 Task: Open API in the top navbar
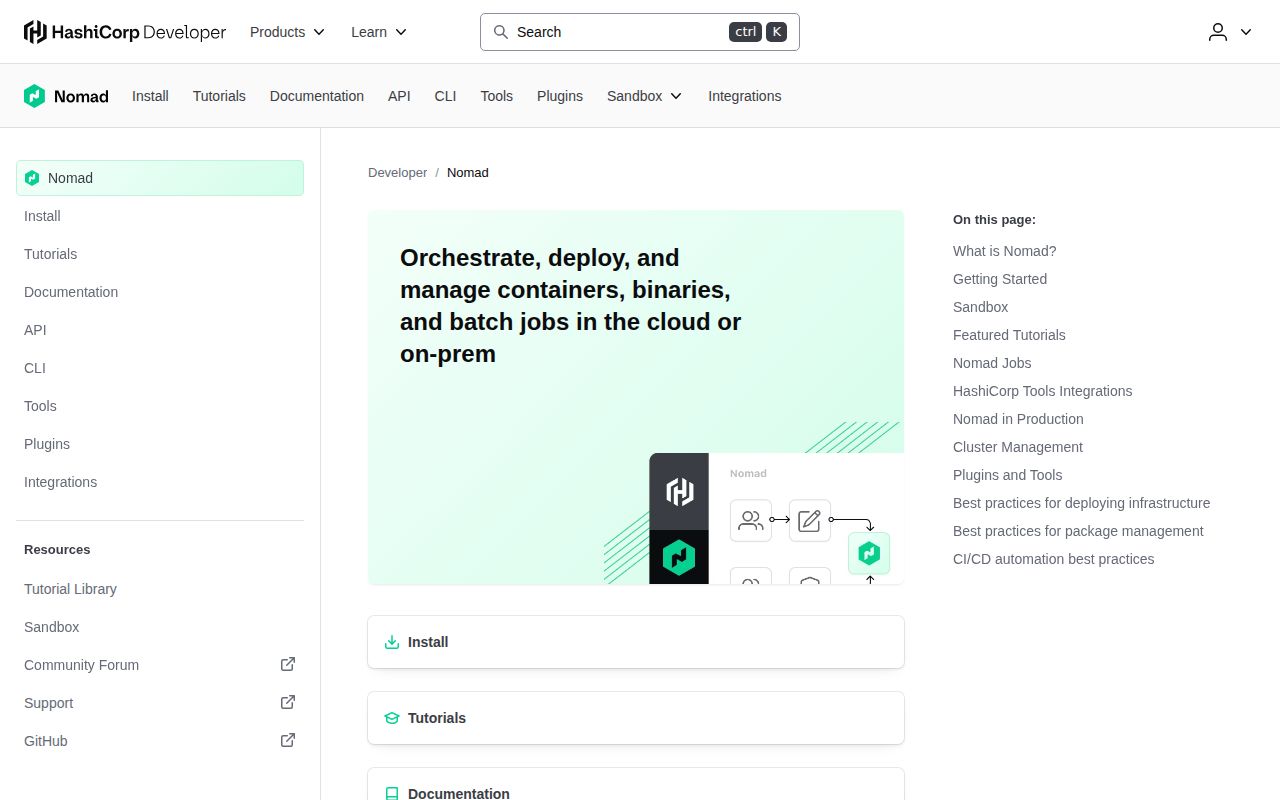[x=399, y=96]
